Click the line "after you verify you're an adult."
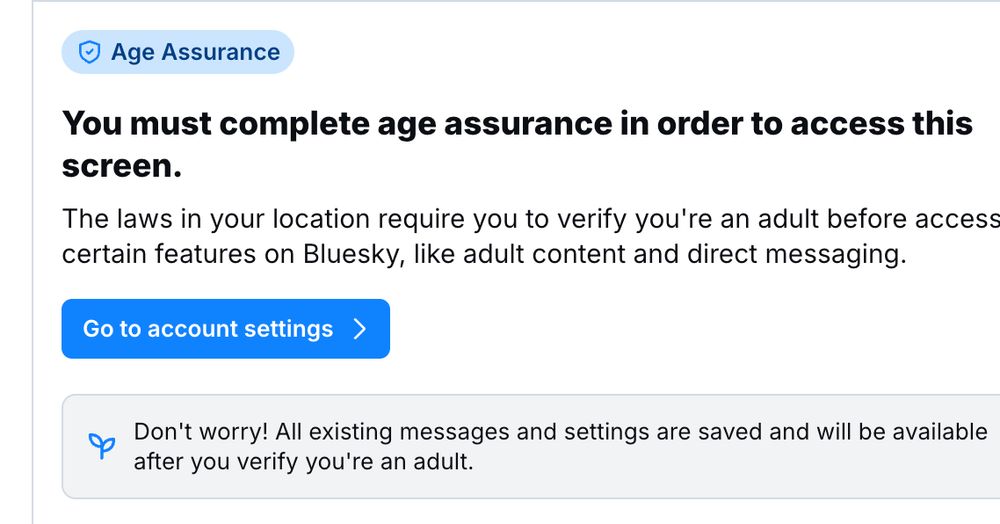Image resolution: width=1000 pixels, height=524 pixels. point(304,462)
